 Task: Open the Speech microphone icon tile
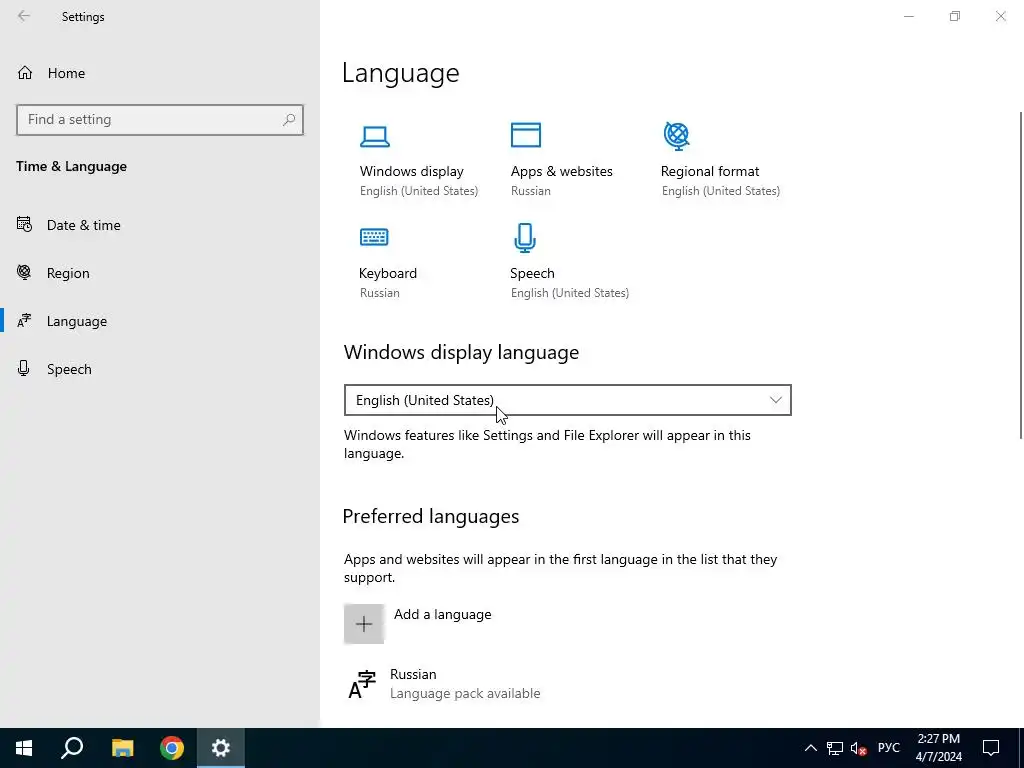click(525, 238)
